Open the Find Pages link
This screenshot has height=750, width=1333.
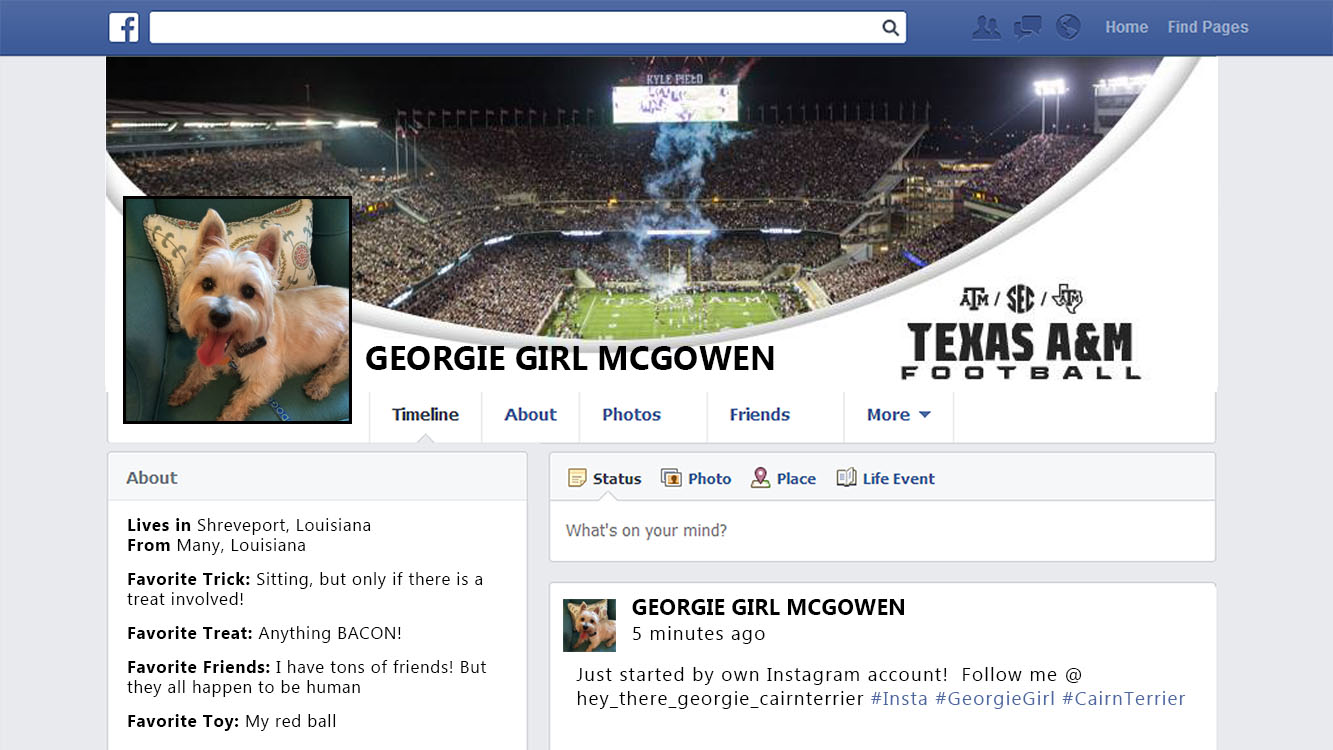pos(1207,27)
